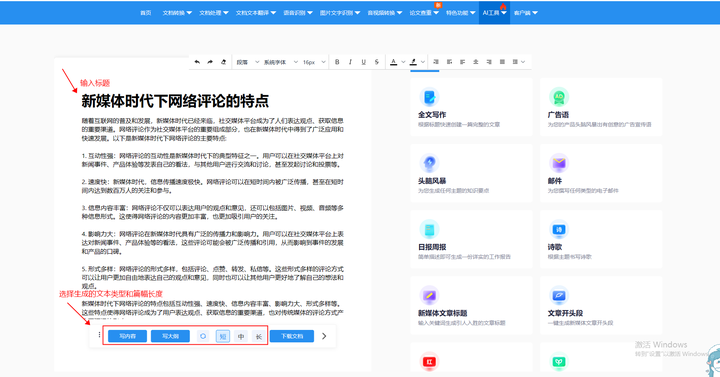Click 头脑风暴 card title
This screenshot has width=720, height=377.
[x=432, y=181]
